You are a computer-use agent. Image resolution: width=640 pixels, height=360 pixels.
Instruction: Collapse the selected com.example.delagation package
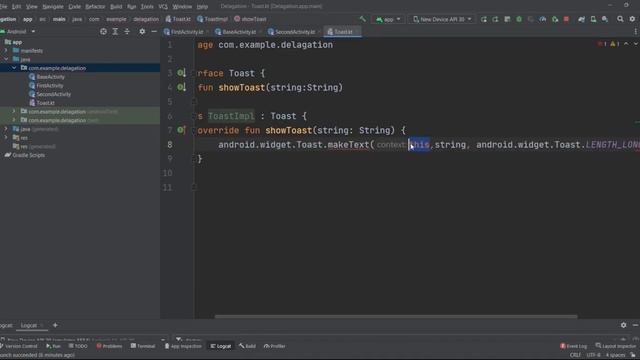[x=14, y=68]
